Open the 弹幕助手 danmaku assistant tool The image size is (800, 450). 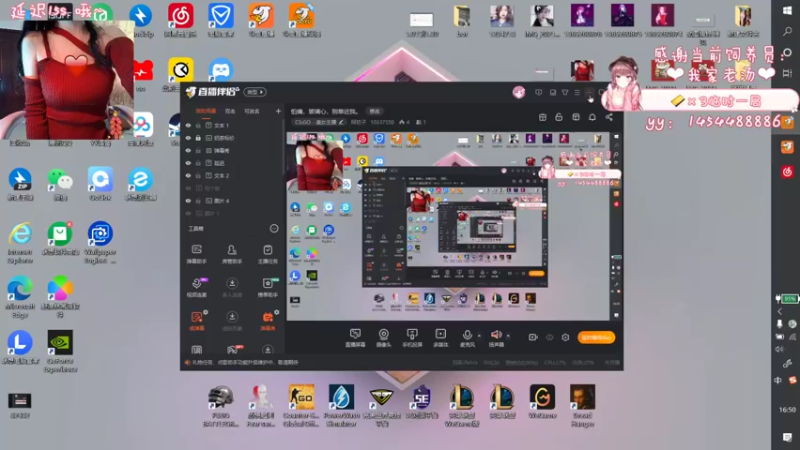pos(196,254)
